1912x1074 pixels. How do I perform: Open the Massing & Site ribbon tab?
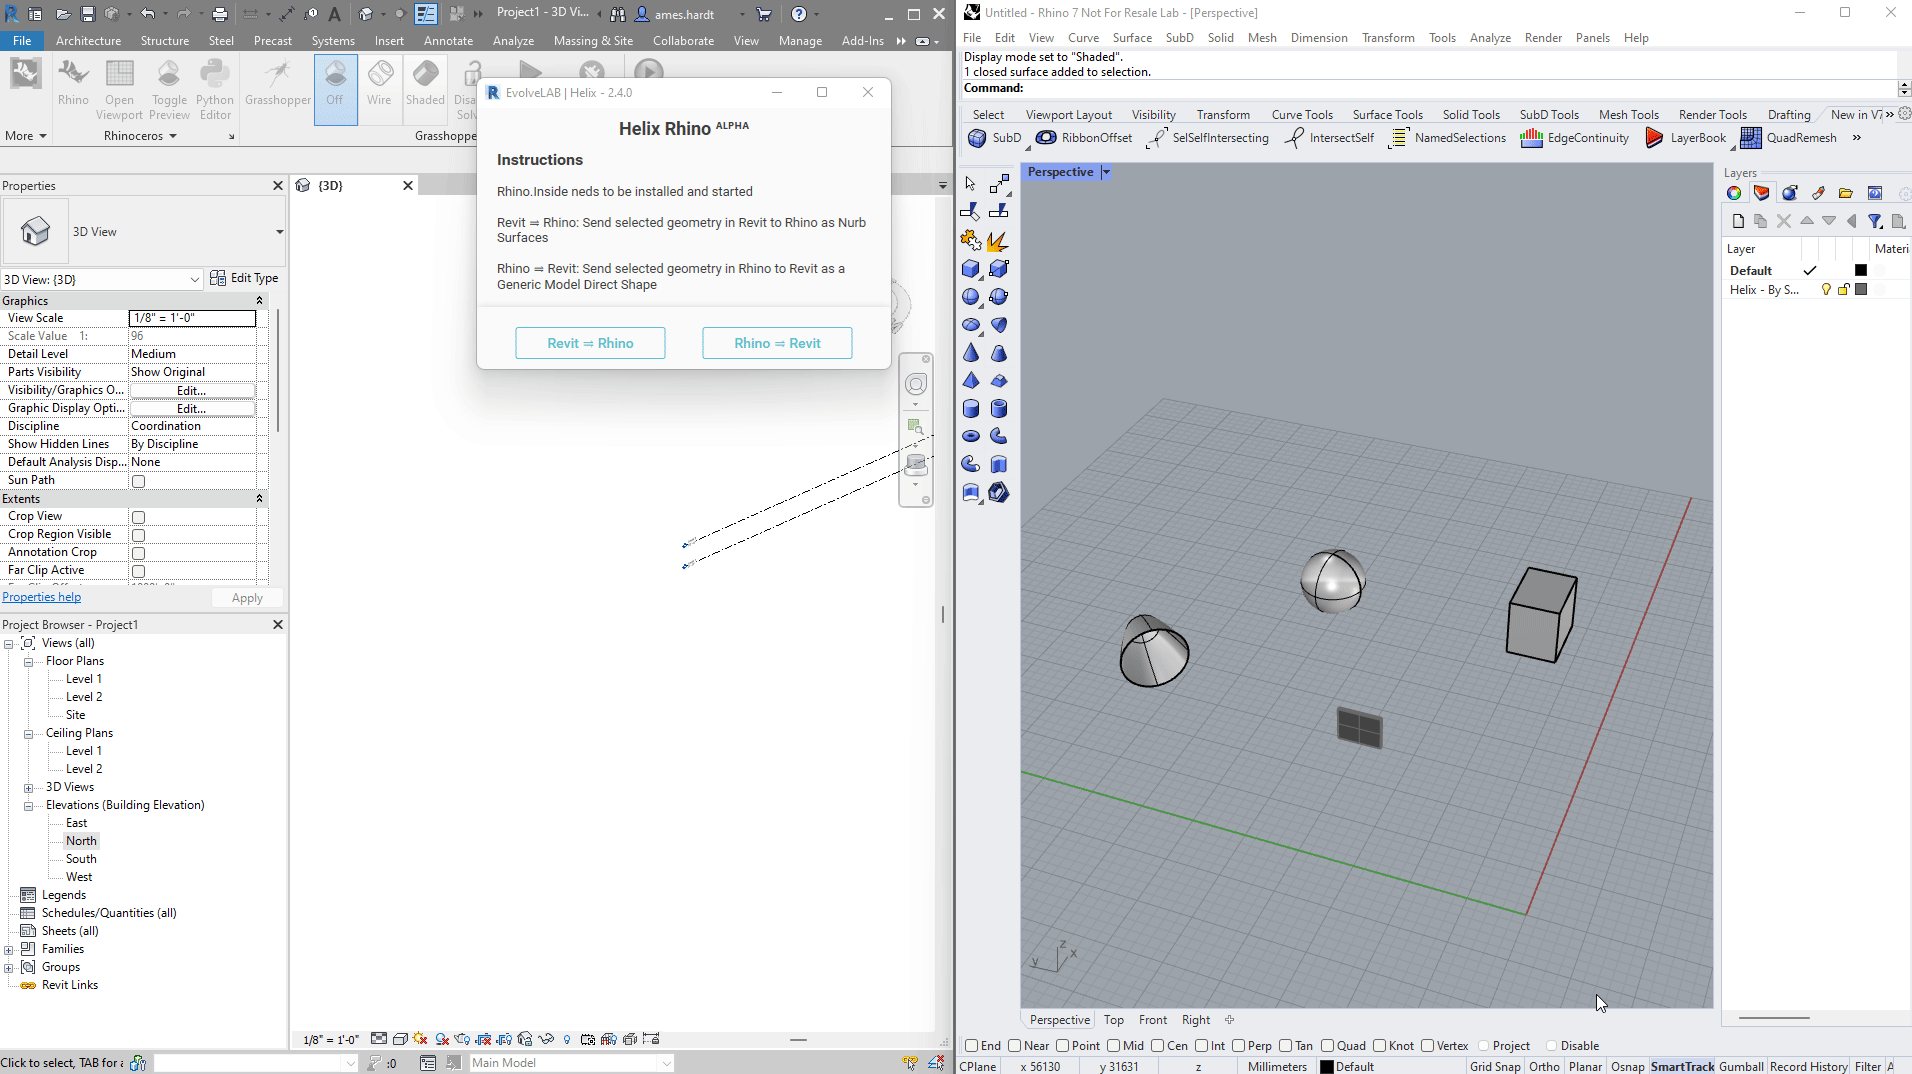pos(593,41)
